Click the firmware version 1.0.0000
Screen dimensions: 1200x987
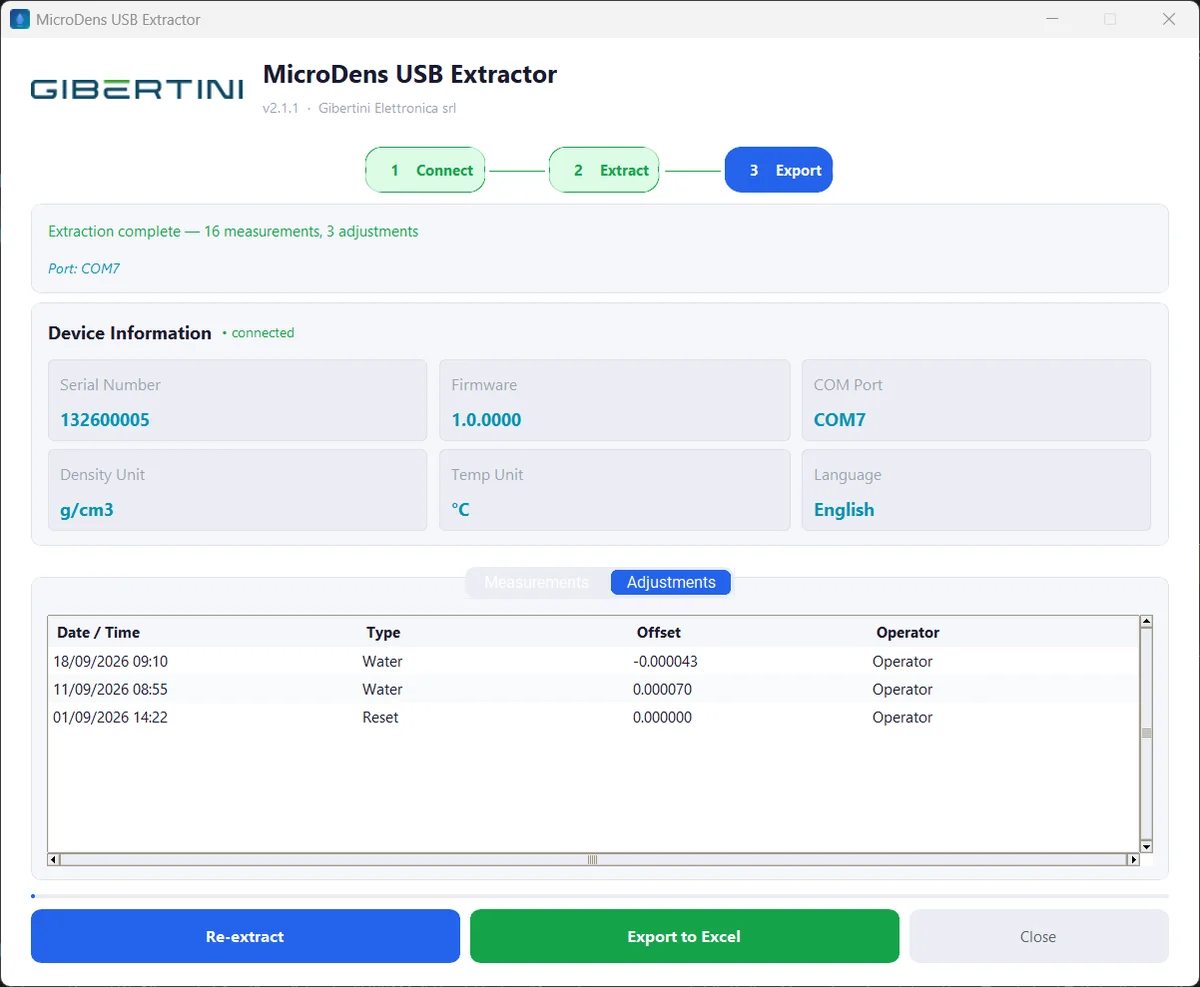[486, 420]
